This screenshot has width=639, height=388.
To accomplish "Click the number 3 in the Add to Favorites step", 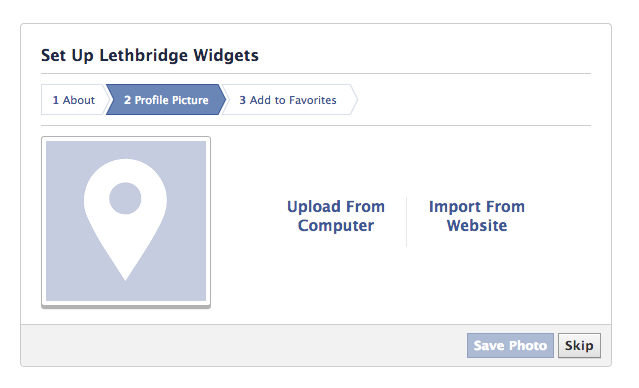I will (242, 100).
